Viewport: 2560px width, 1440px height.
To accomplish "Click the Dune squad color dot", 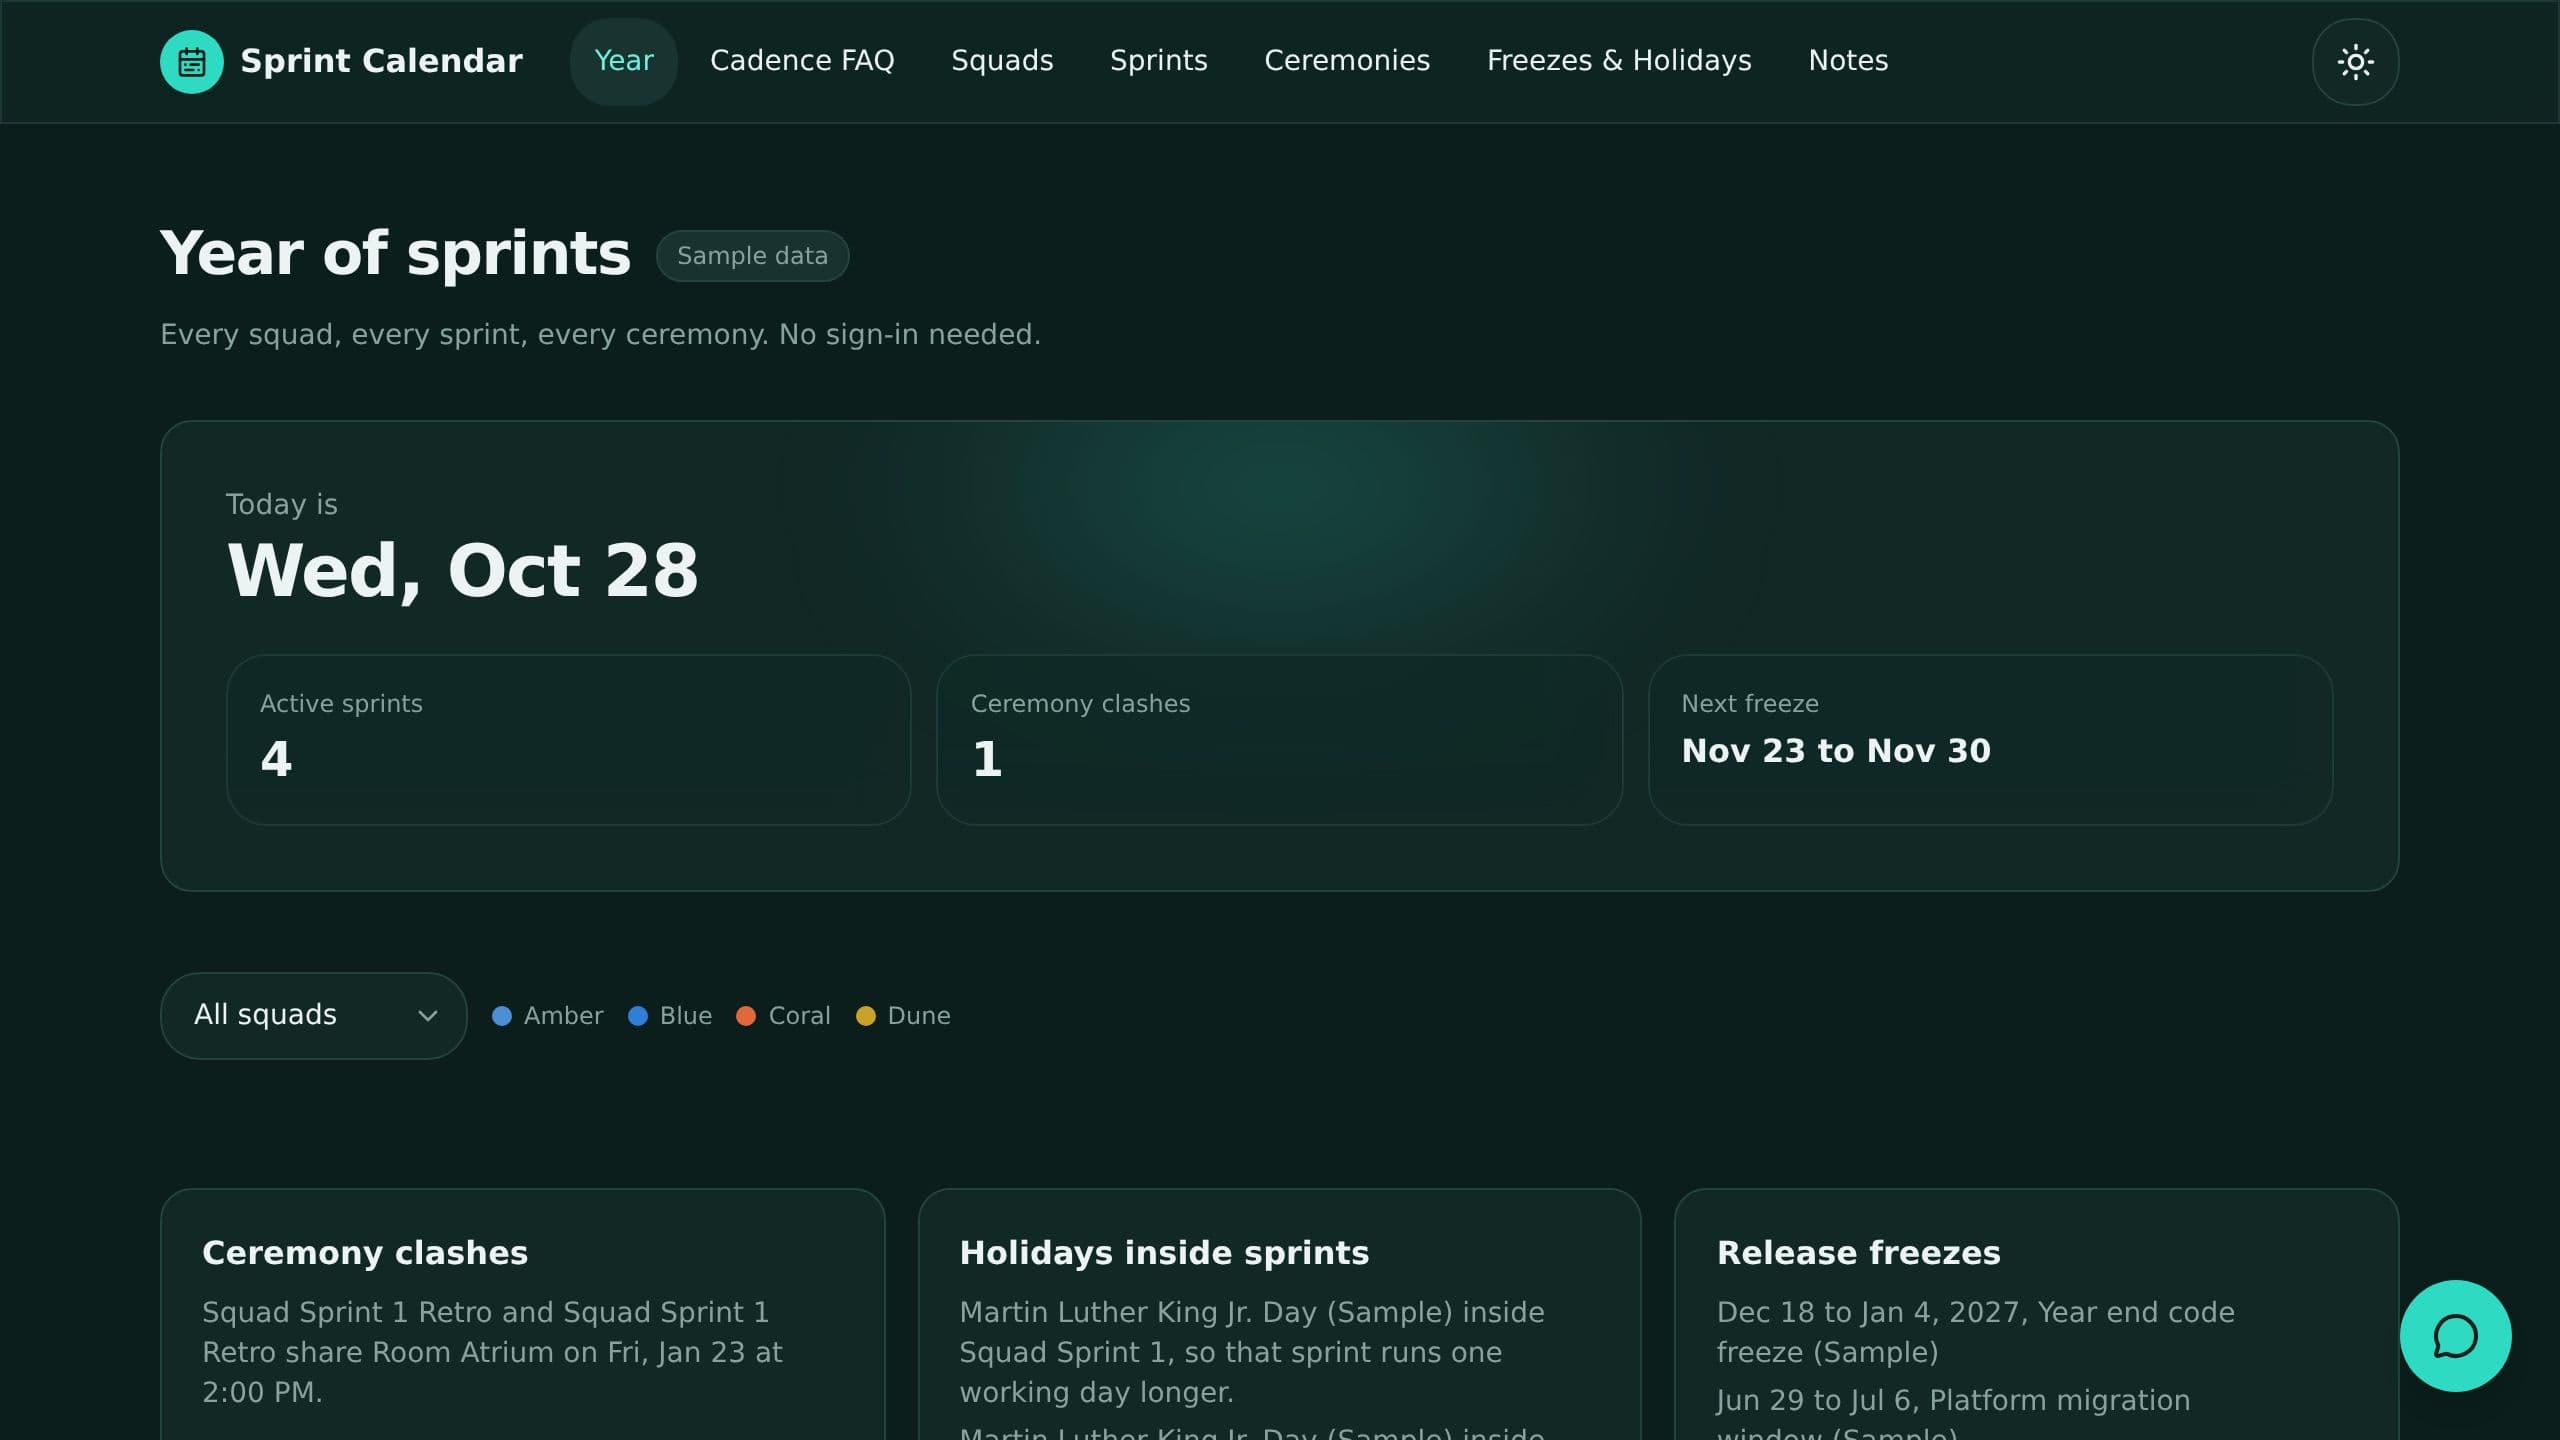I will click(866, 1016).
